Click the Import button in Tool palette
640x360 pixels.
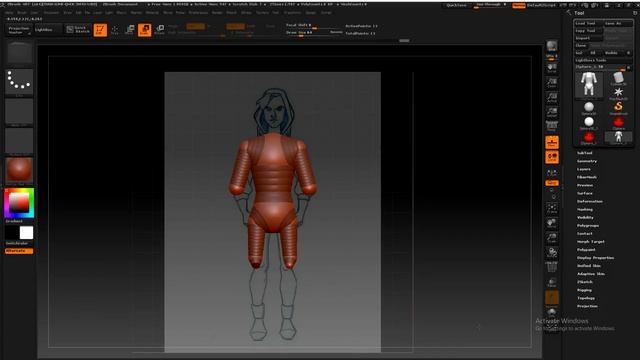tap(588, 38)
